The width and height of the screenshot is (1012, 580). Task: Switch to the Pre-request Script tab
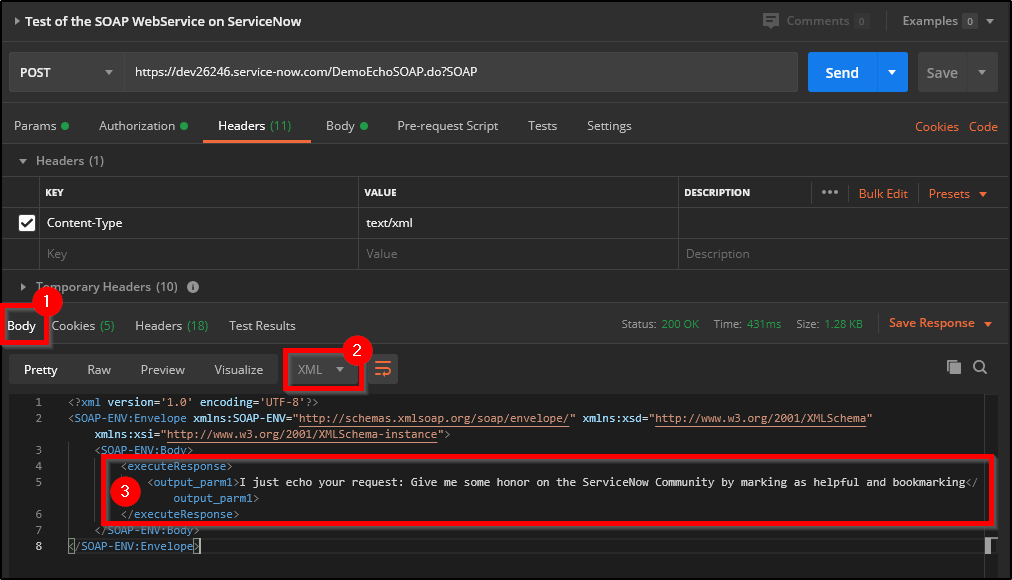446,126
